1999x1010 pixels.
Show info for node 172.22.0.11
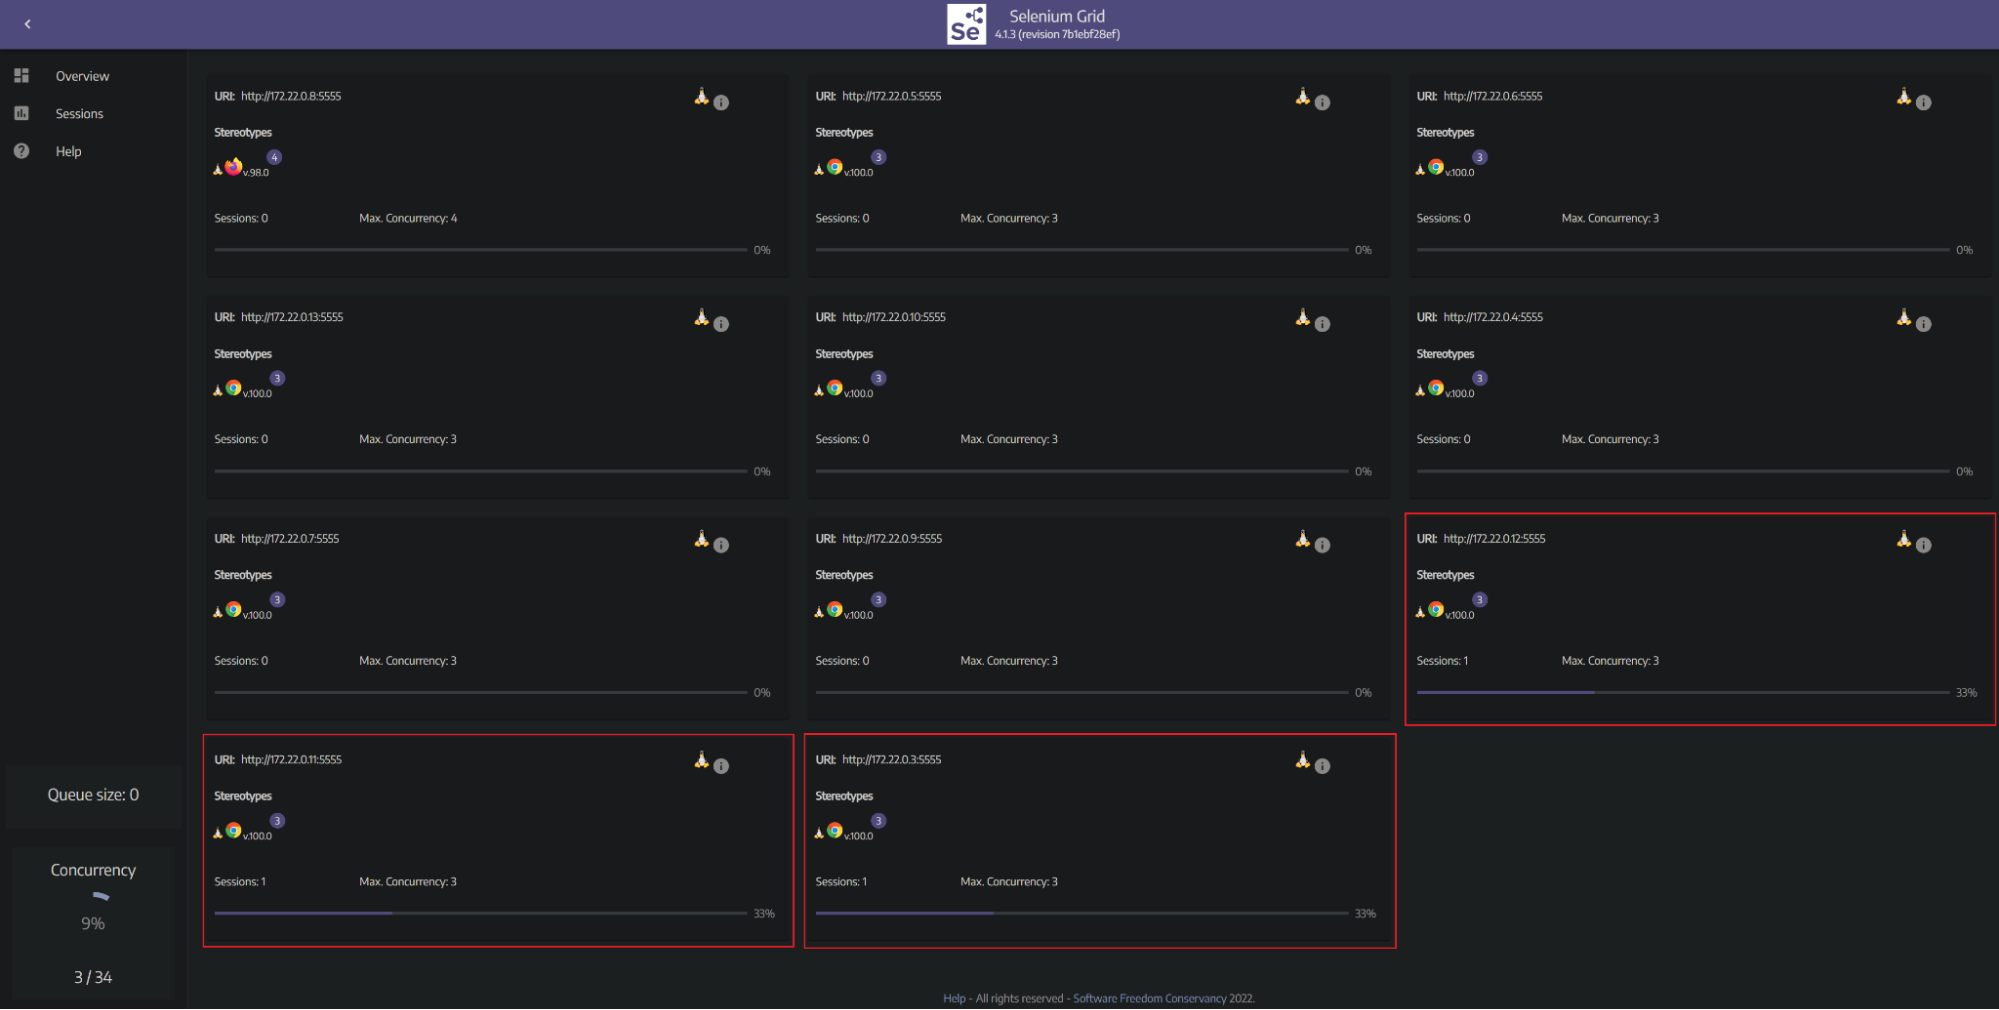[x=721, y=766]
